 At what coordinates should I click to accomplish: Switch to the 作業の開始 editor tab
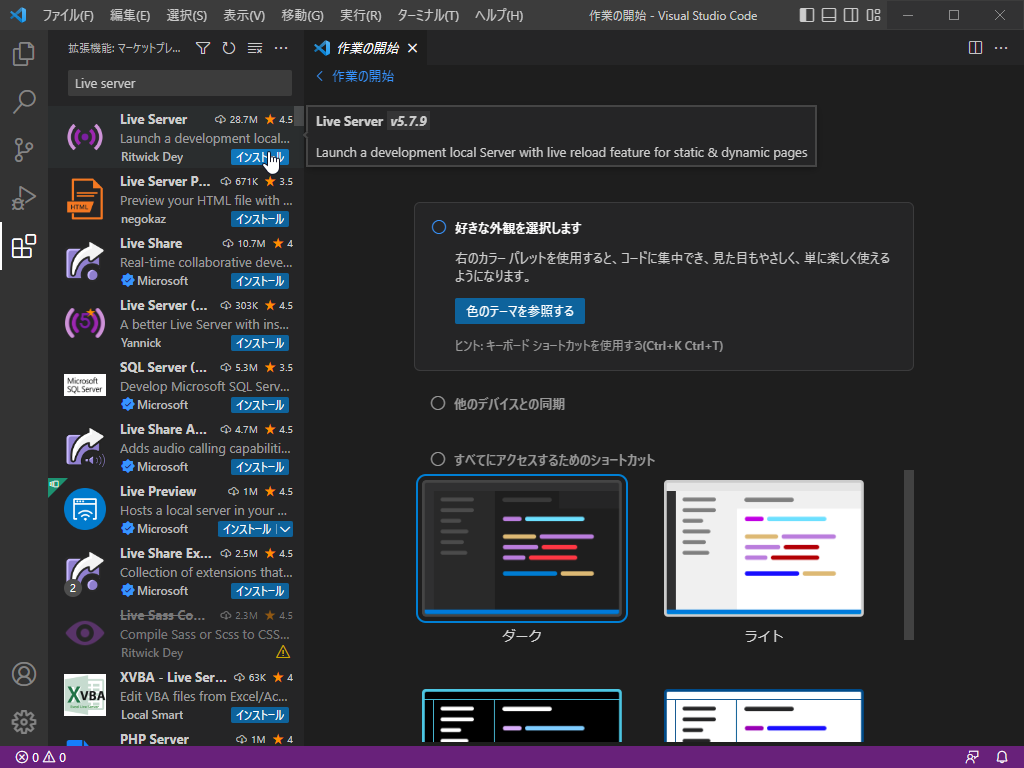[364, 48]
